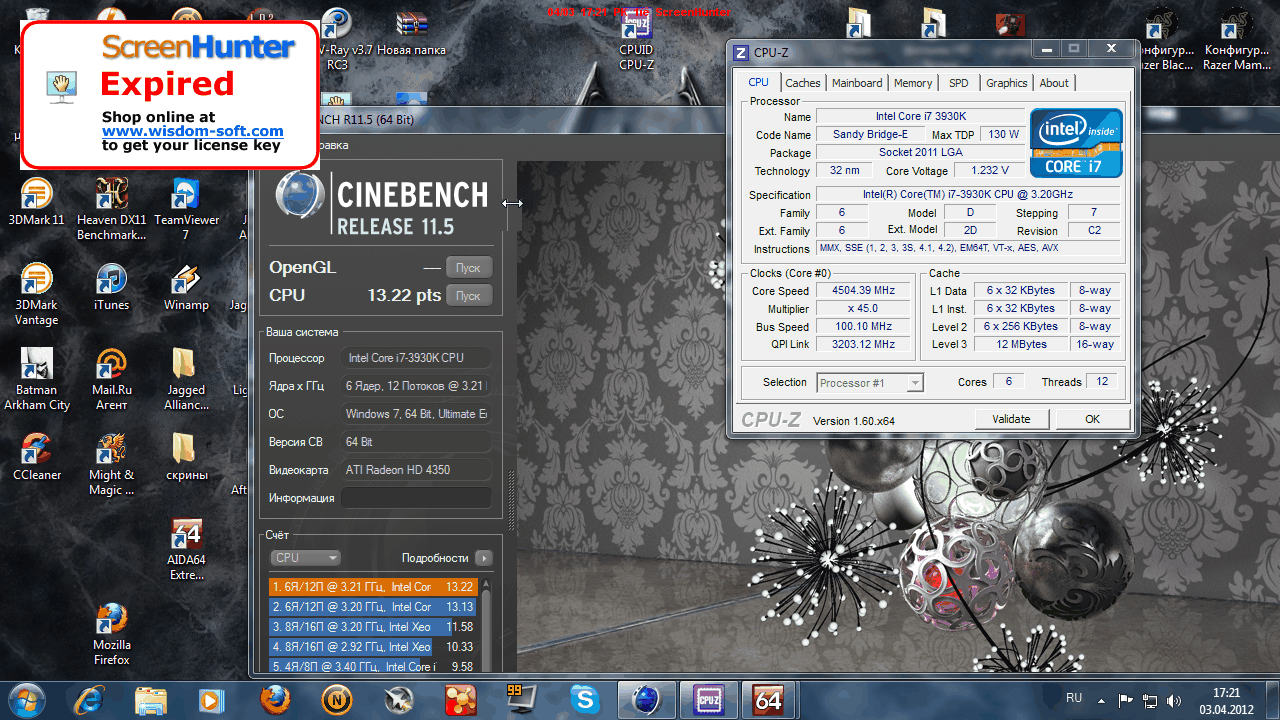Open Heaven DX11 Benchmark desktop shortcut
Viewport: 1280px width, 720px height.
111,194
